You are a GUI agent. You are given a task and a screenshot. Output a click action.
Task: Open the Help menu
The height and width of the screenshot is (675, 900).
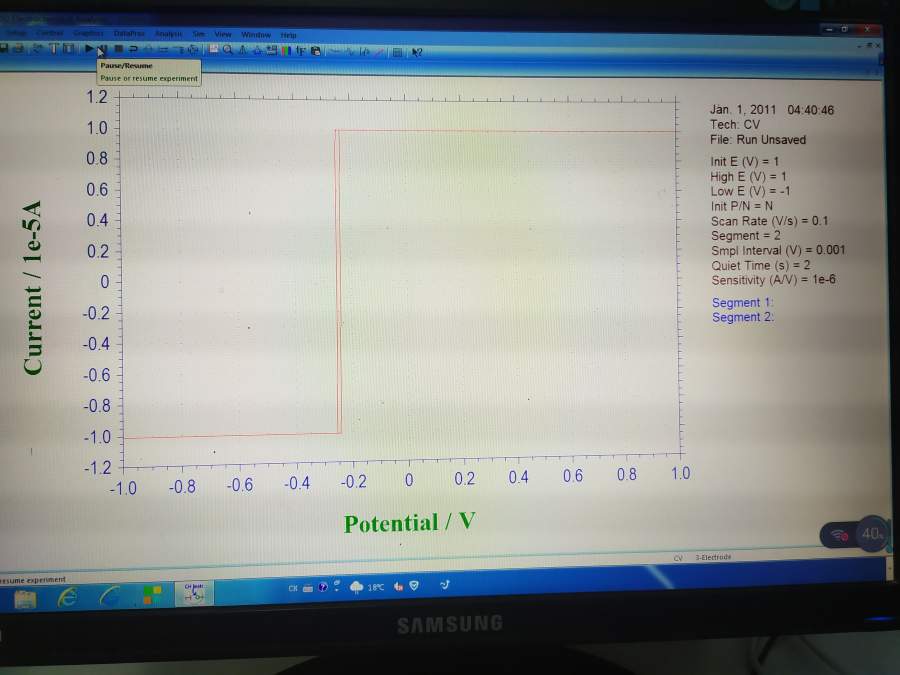coord(288,35)
